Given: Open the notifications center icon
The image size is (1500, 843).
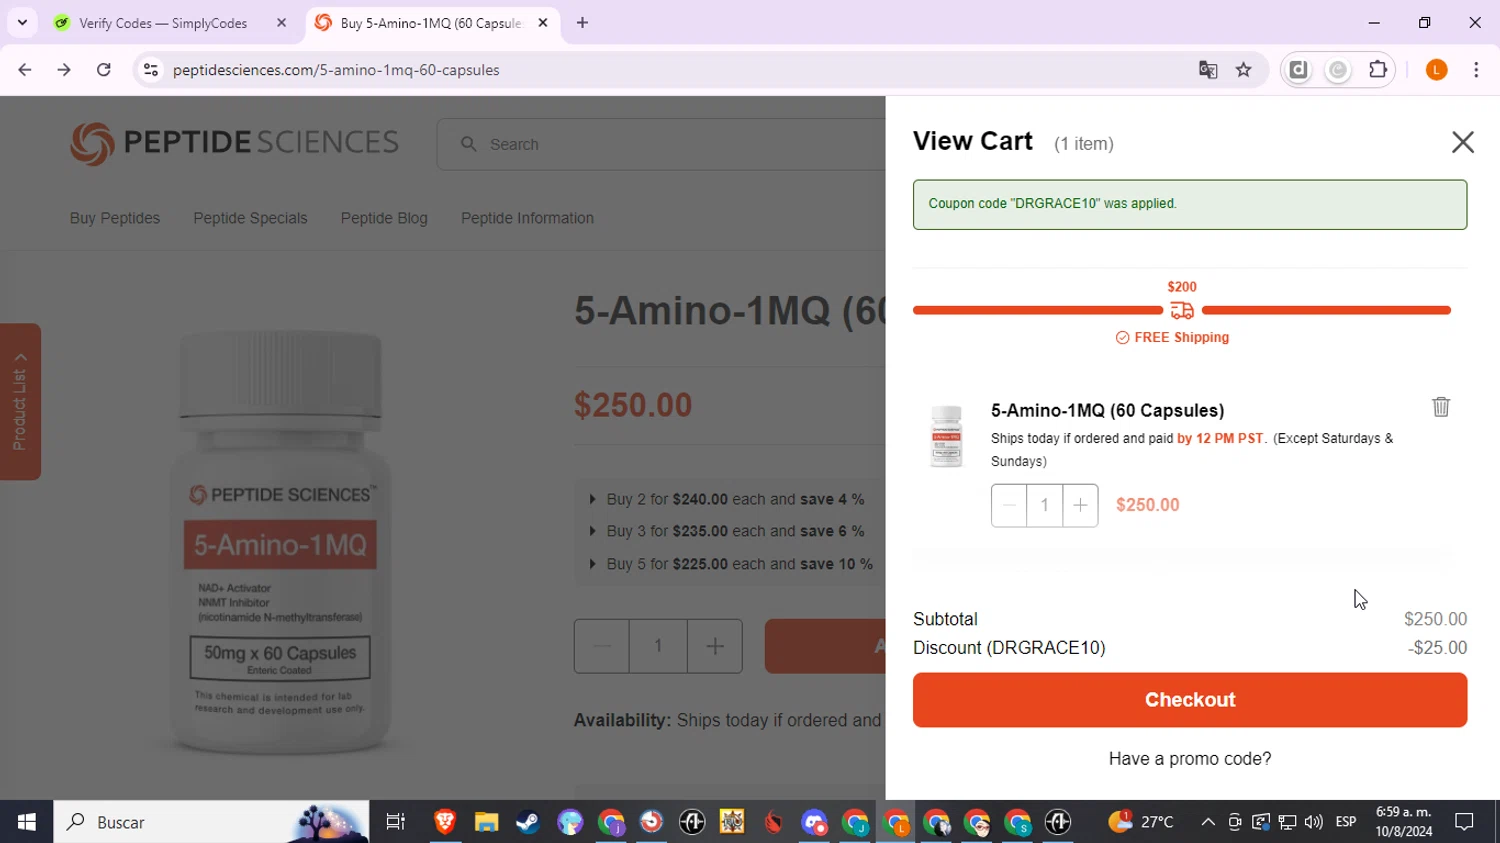Looking at the screenshot, I should [1464, 822].
